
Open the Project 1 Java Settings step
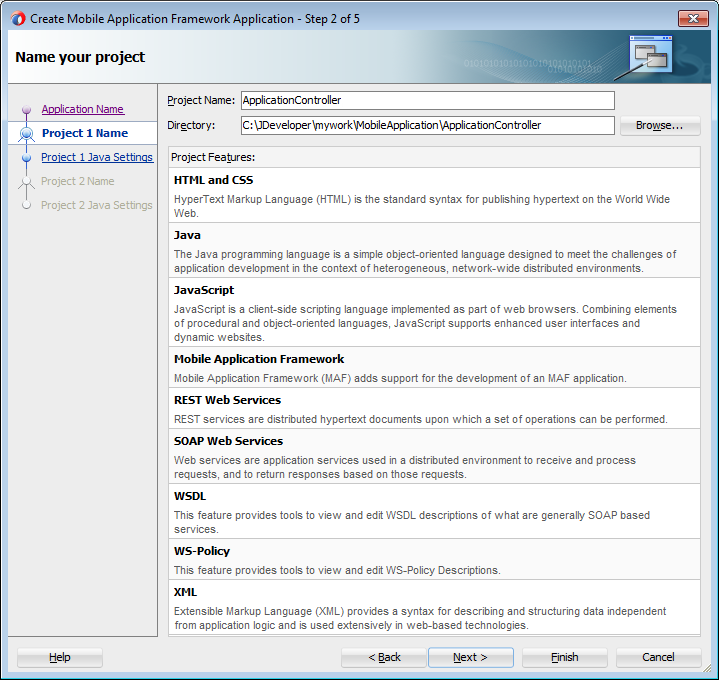[97, 157]
